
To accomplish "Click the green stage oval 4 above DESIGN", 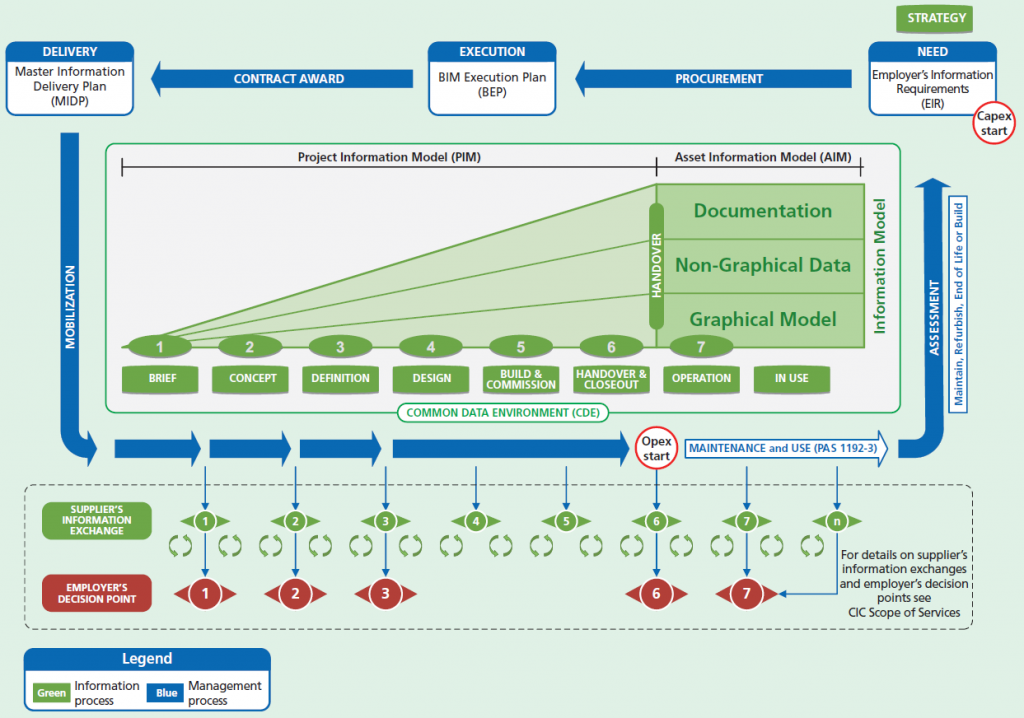I will click(x=430, y=346).
